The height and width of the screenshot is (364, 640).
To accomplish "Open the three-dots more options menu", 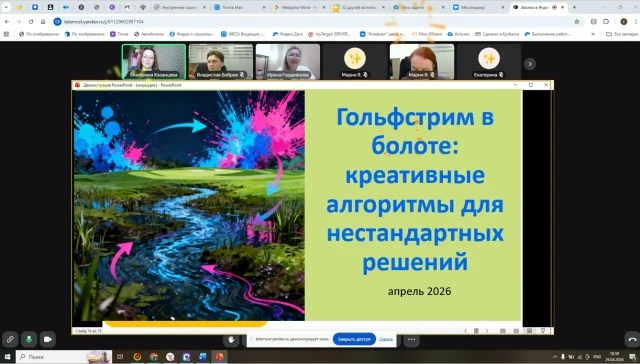I will (411, 340).
